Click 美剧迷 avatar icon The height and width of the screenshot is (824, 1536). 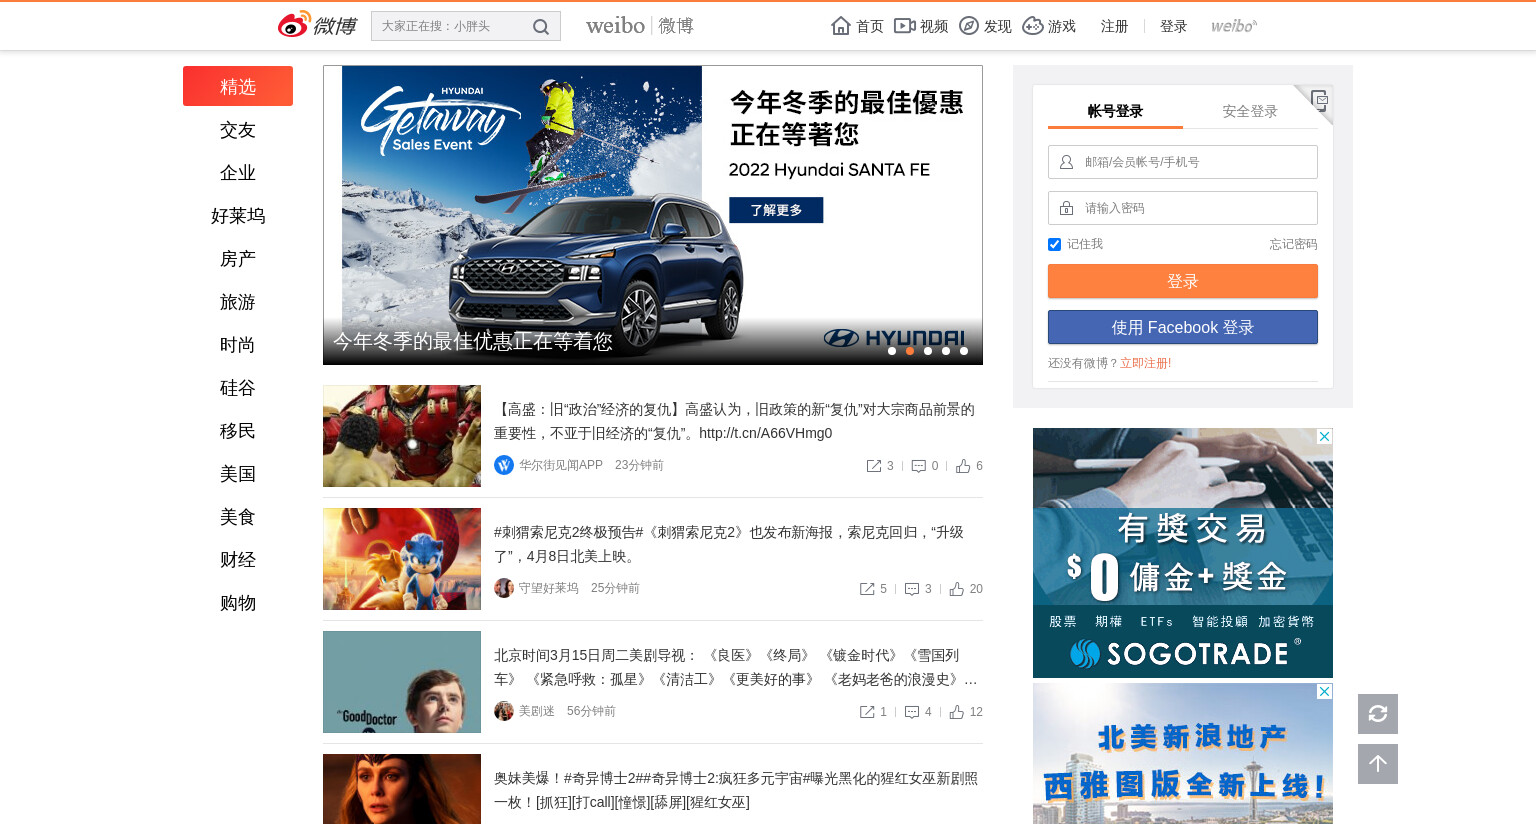pos(504,711)
